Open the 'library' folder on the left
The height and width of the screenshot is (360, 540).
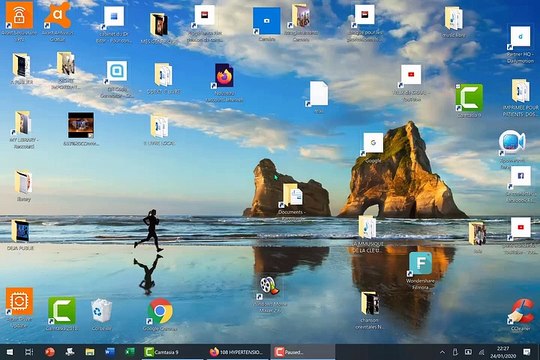(x=23, y=182)
